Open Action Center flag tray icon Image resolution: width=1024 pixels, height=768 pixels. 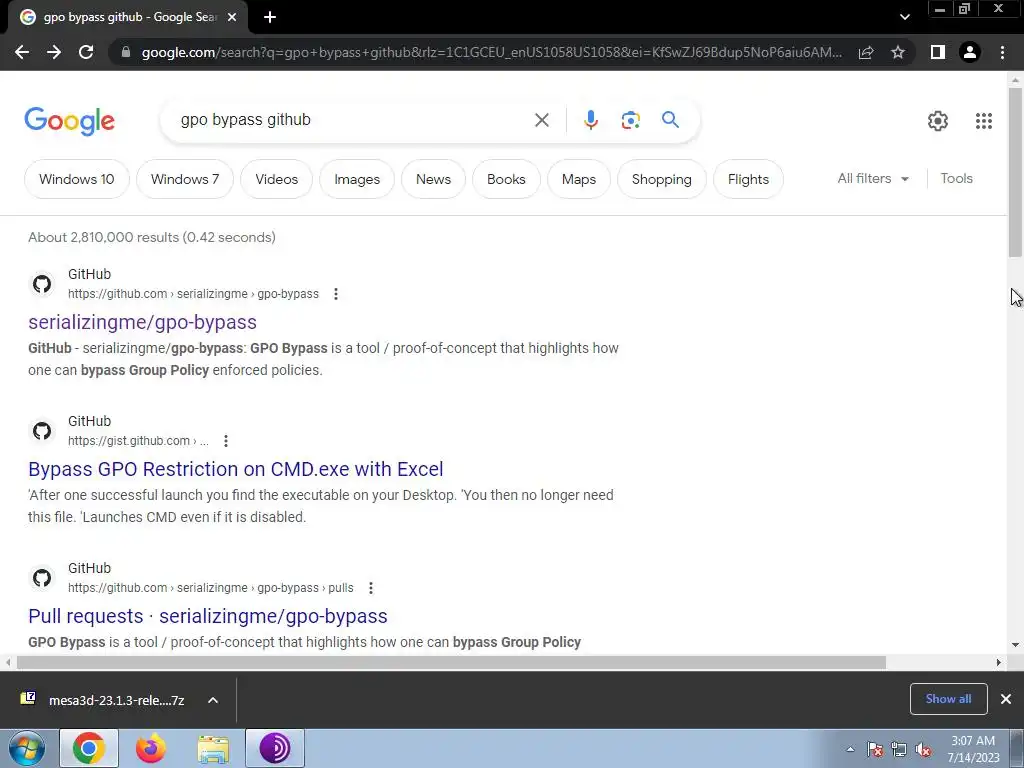[x=875, y=749]
